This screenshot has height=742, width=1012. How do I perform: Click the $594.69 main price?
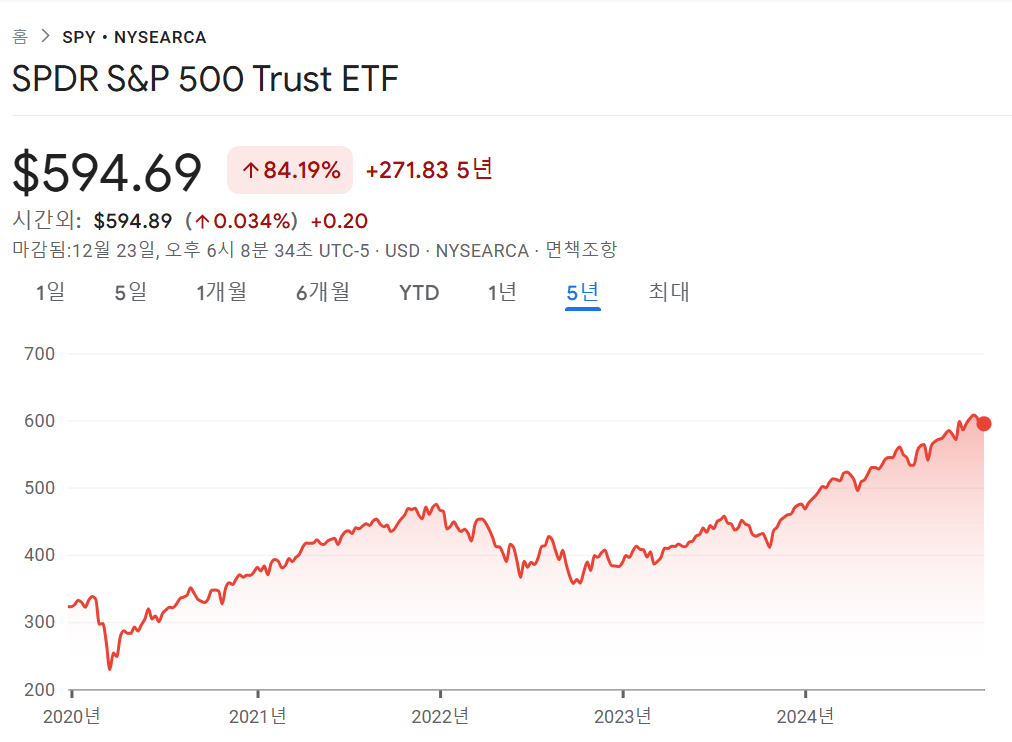(x=107, y=172)
